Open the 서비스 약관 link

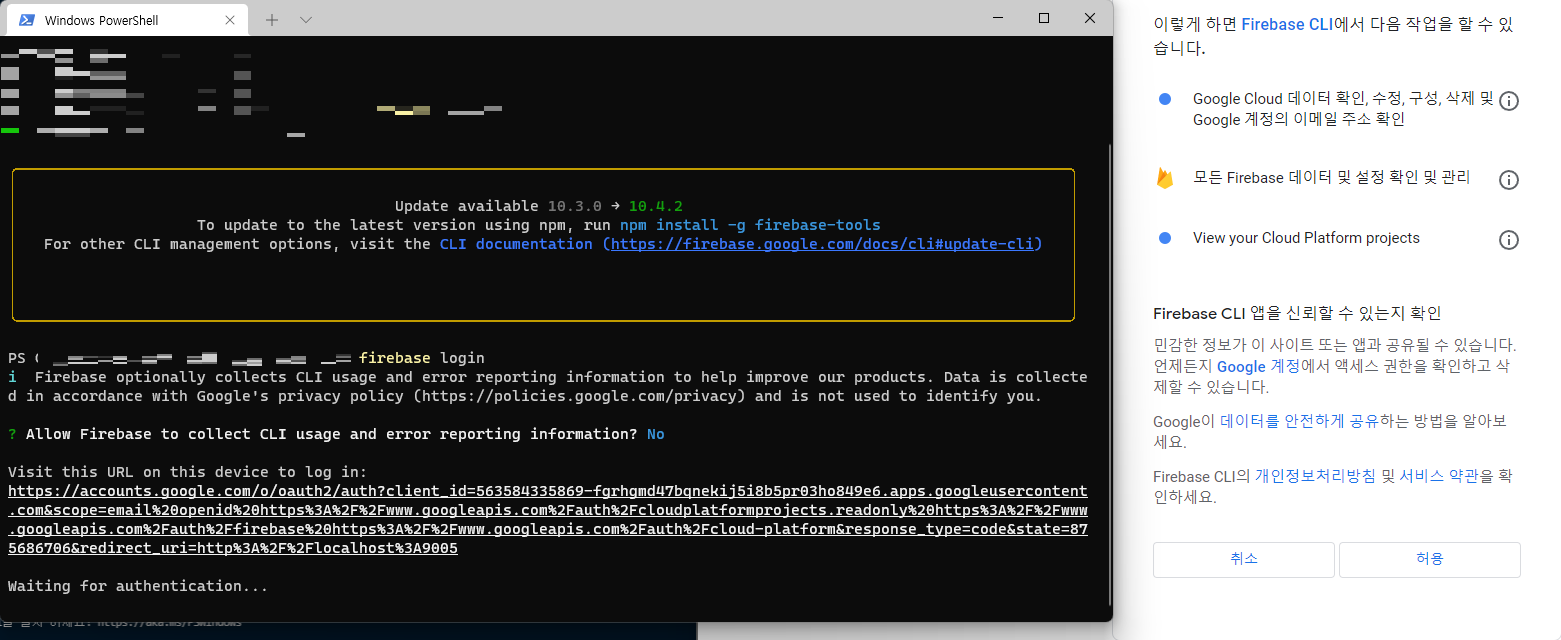coord(1438,476)
